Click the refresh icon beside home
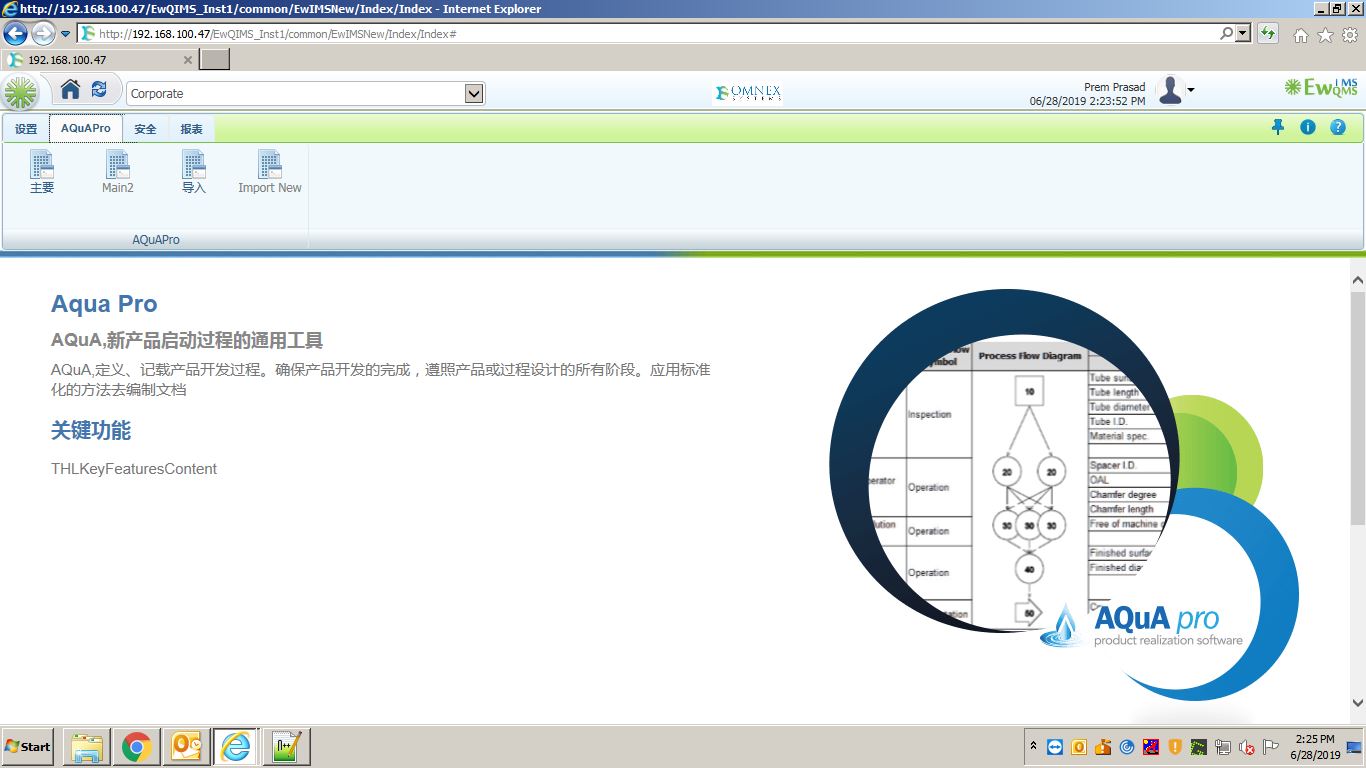Image resolution: width=1366 pixels, height=768 pixels. point(99,90)
